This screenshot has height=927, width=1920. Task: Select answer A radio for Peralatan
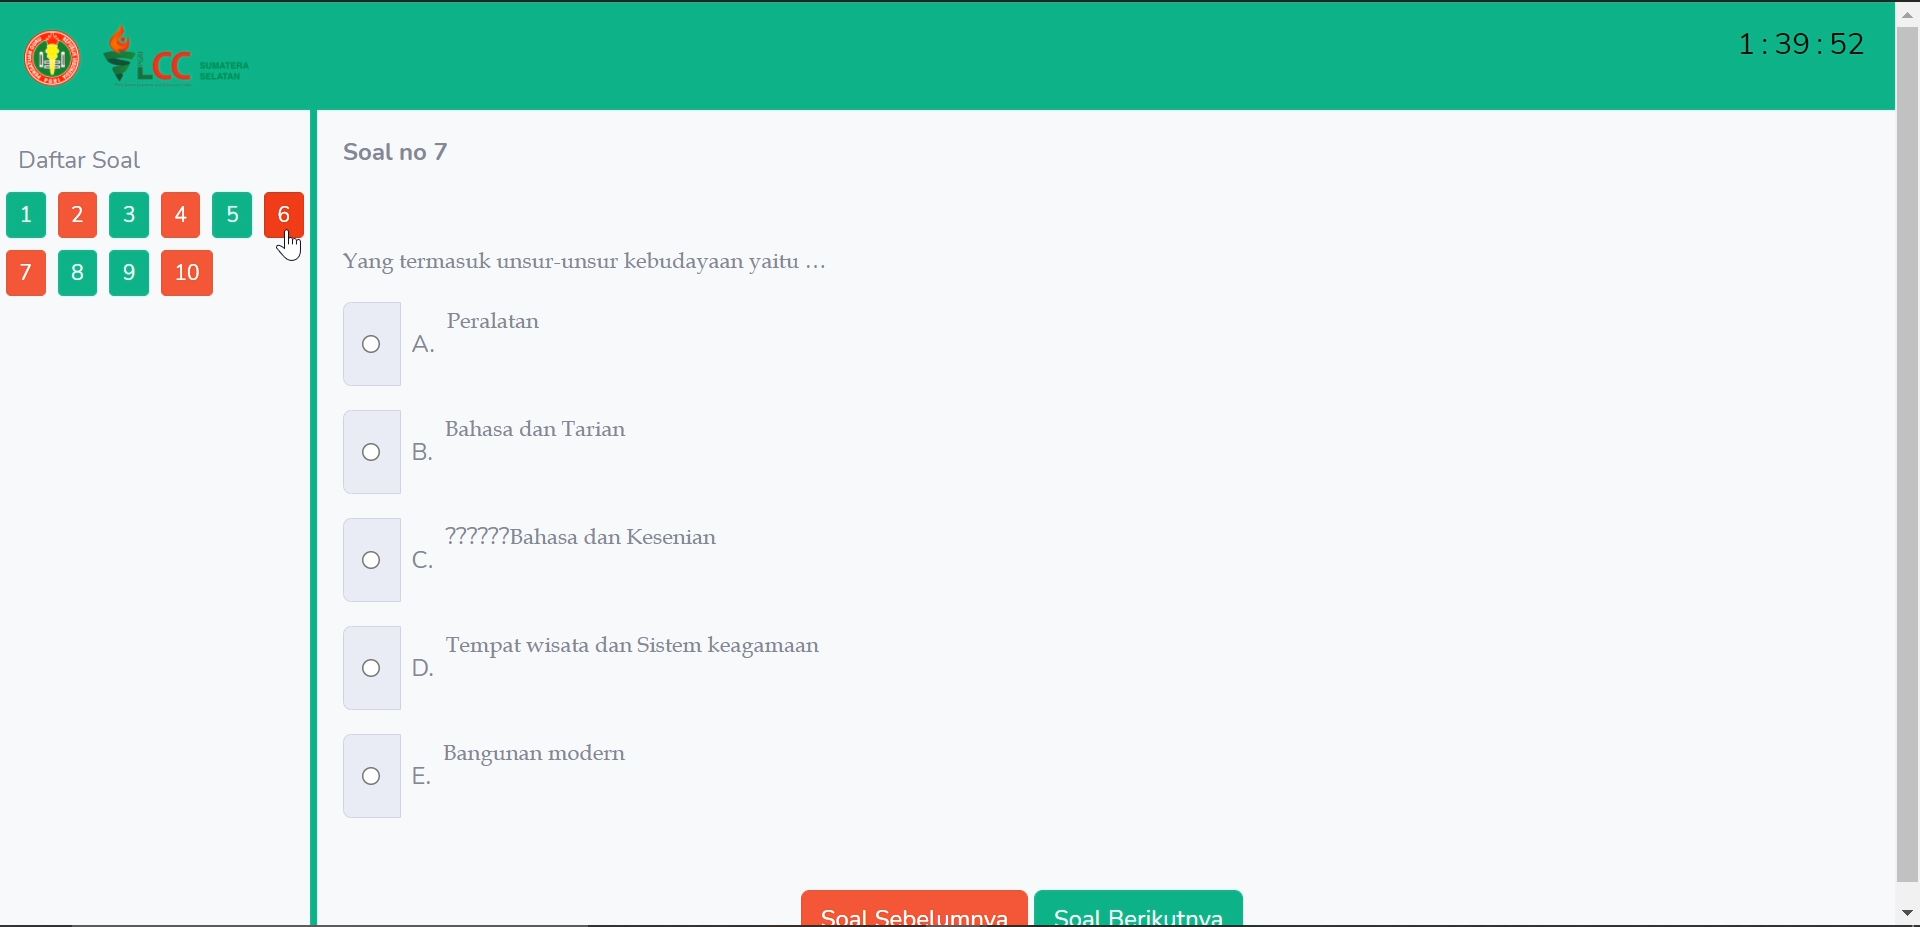[371, 344]
